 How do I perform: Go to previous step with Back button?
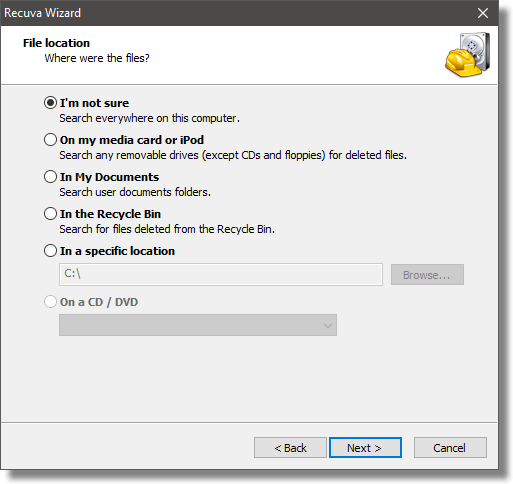point(290,448)
